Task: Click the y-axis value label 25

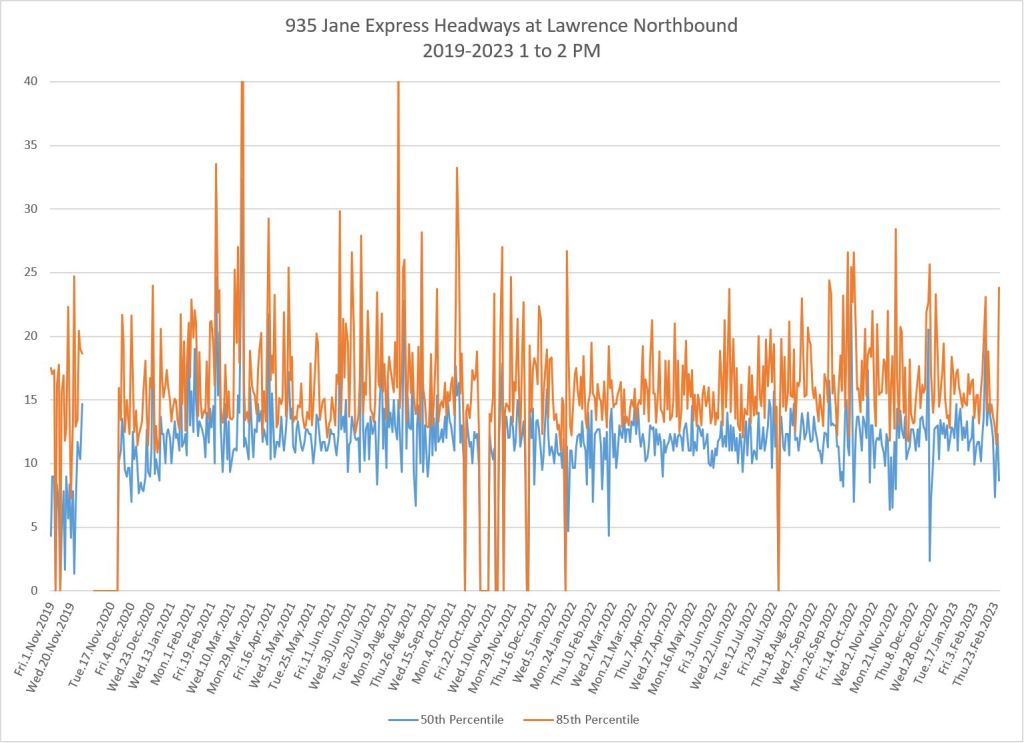Action: (32, 272)
